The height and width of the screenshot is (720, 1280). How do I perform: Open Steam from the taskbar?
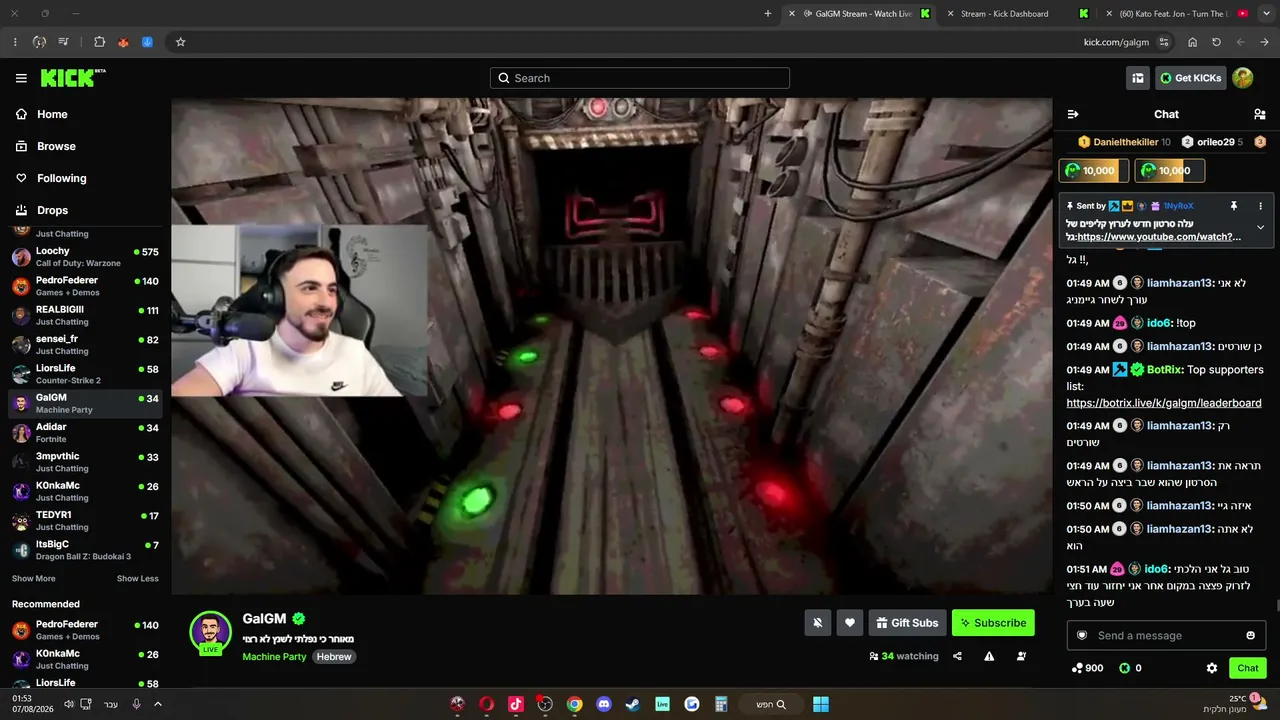click(633, 704)
